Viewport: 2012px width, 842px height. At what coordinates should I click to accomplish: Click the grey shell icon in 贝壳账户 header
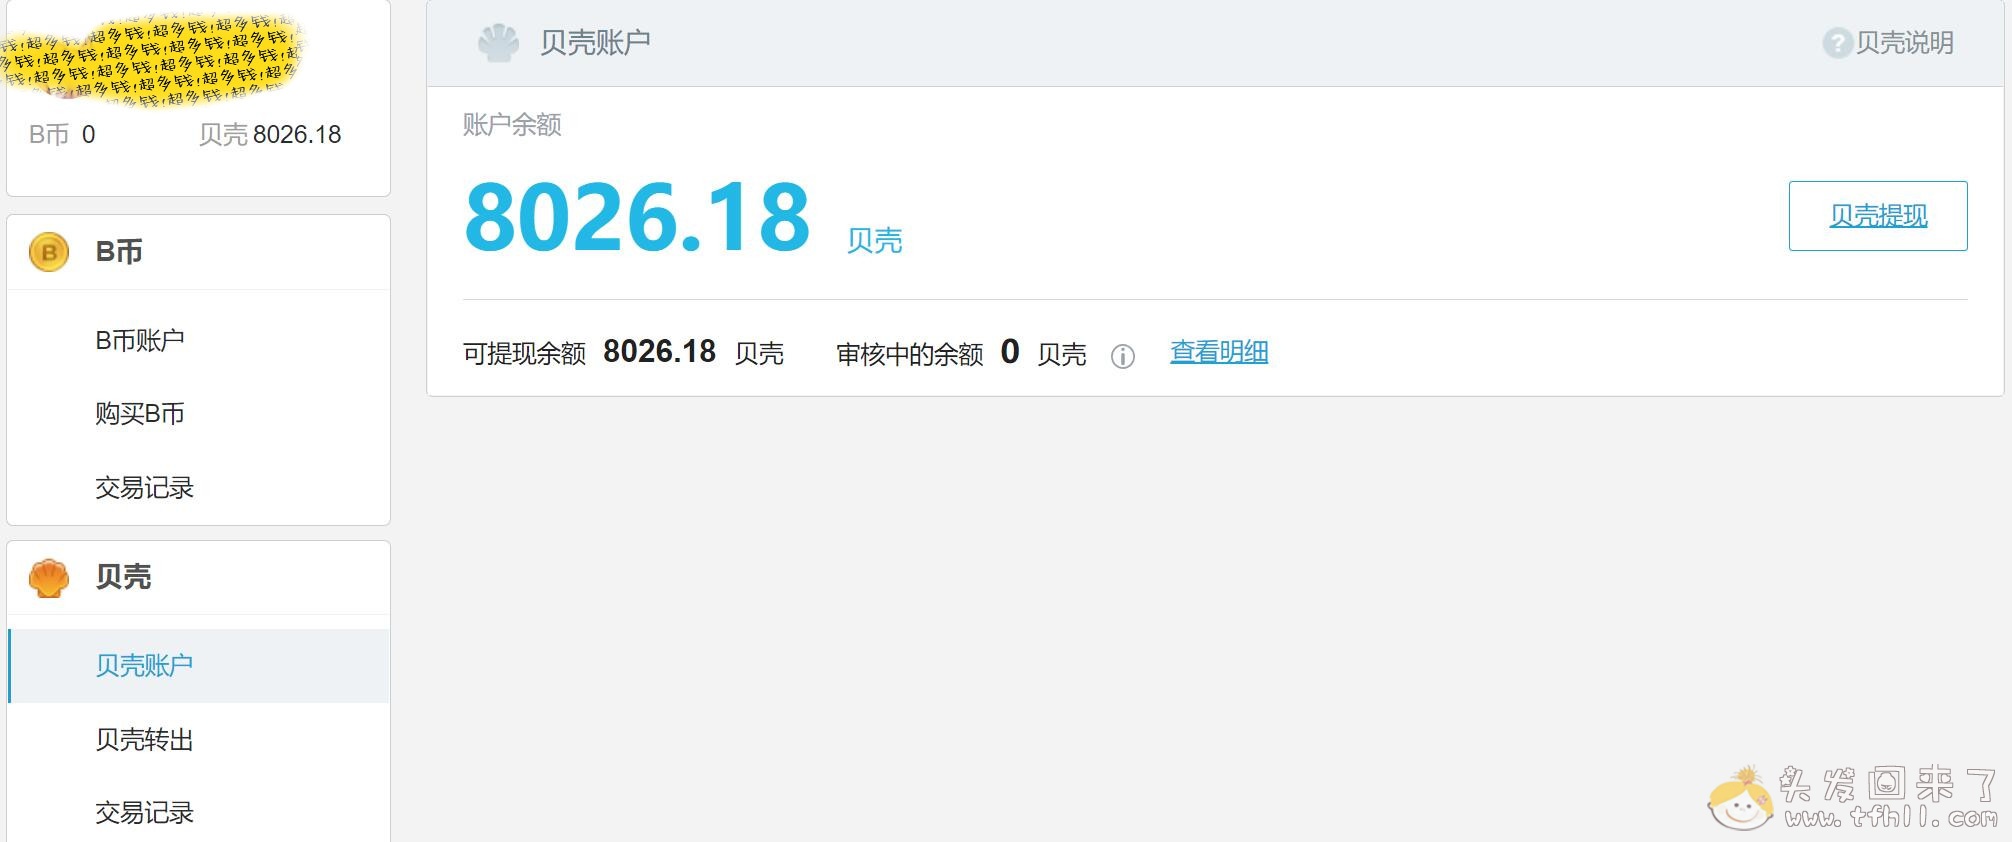498,43
